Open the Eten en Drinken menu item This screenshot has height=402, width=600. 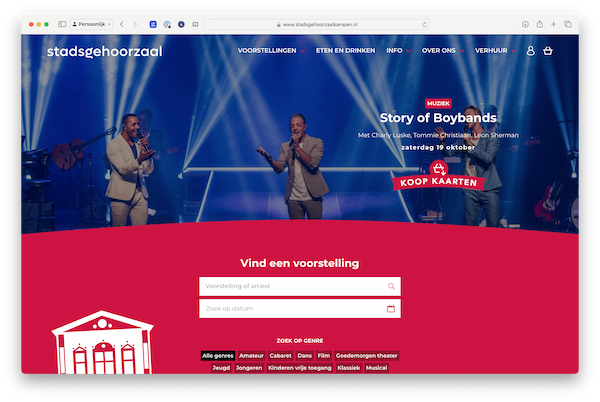click(345, 50)
